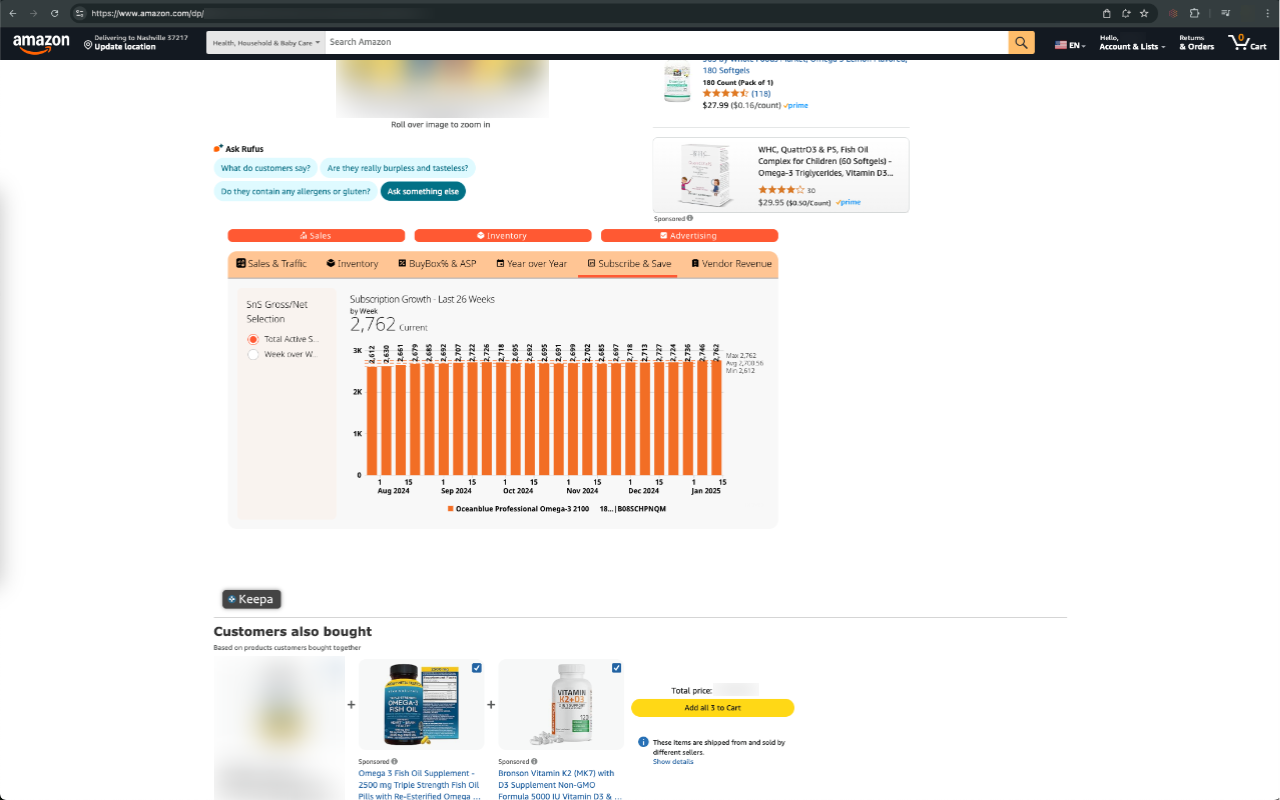Click the Keepa extension badge
Screen dimensions: 1280x800
[x=251, y=599]
